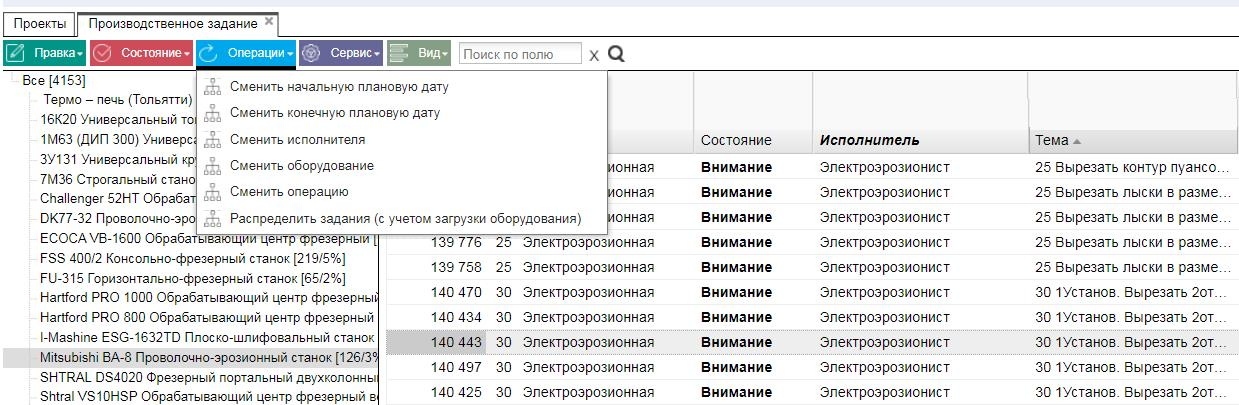This screenshot has width=1239, height=405.
Task: Close the Производственное задание tab
Action: [269, 21]
